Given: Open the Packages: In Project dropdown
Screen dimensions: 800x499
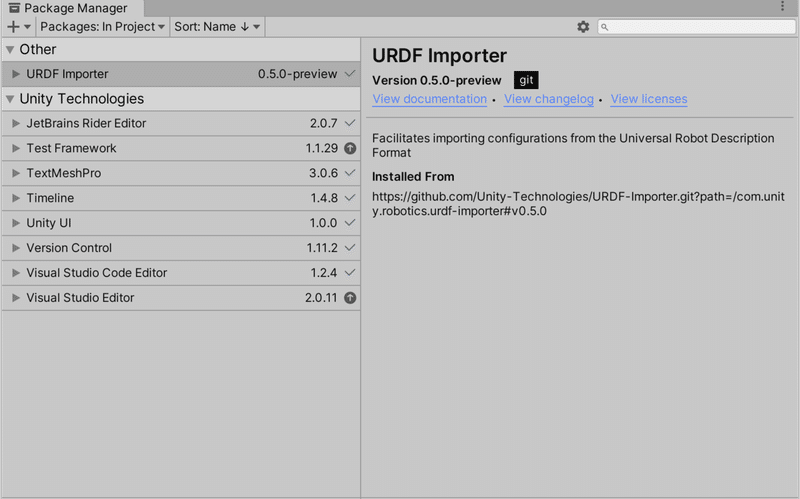Looking at the screenshot, I should tap(102, 27).
